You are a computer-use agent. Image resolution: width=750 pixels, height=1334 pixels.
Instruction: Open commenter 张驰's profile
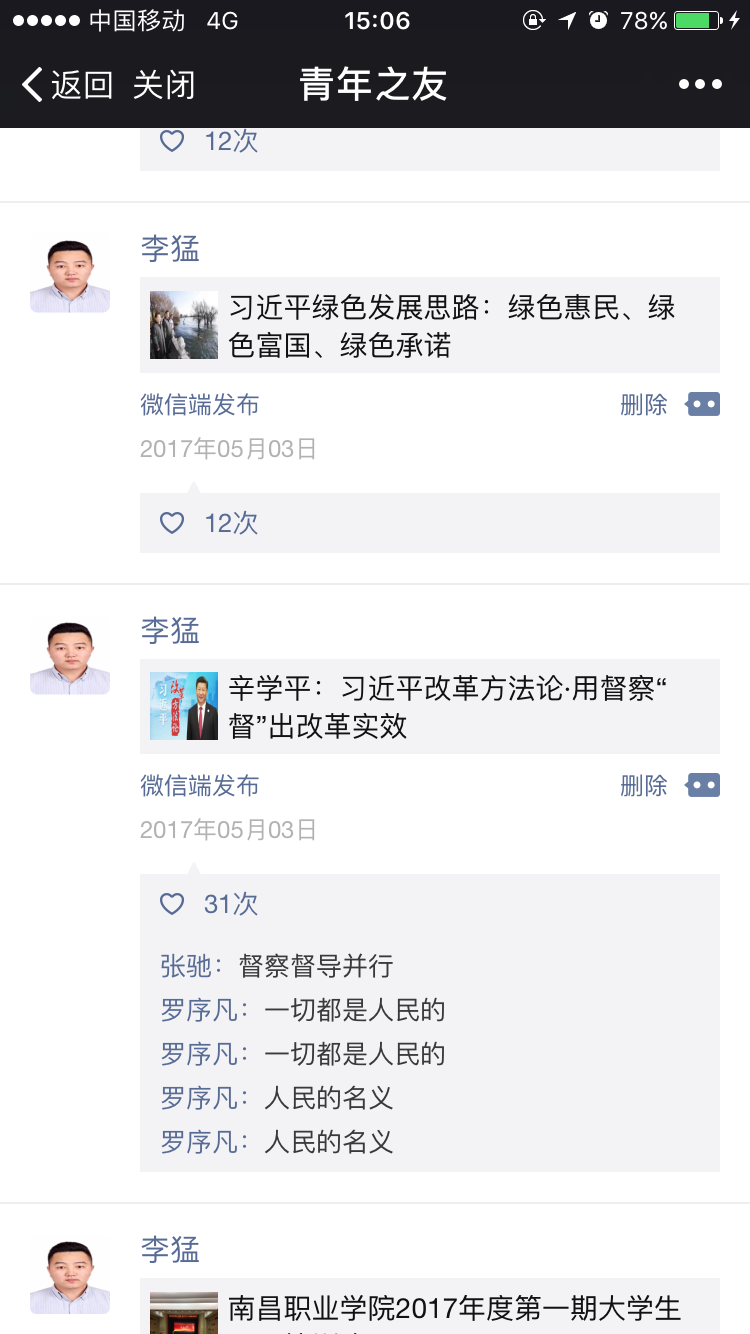[x=186, y=966]
